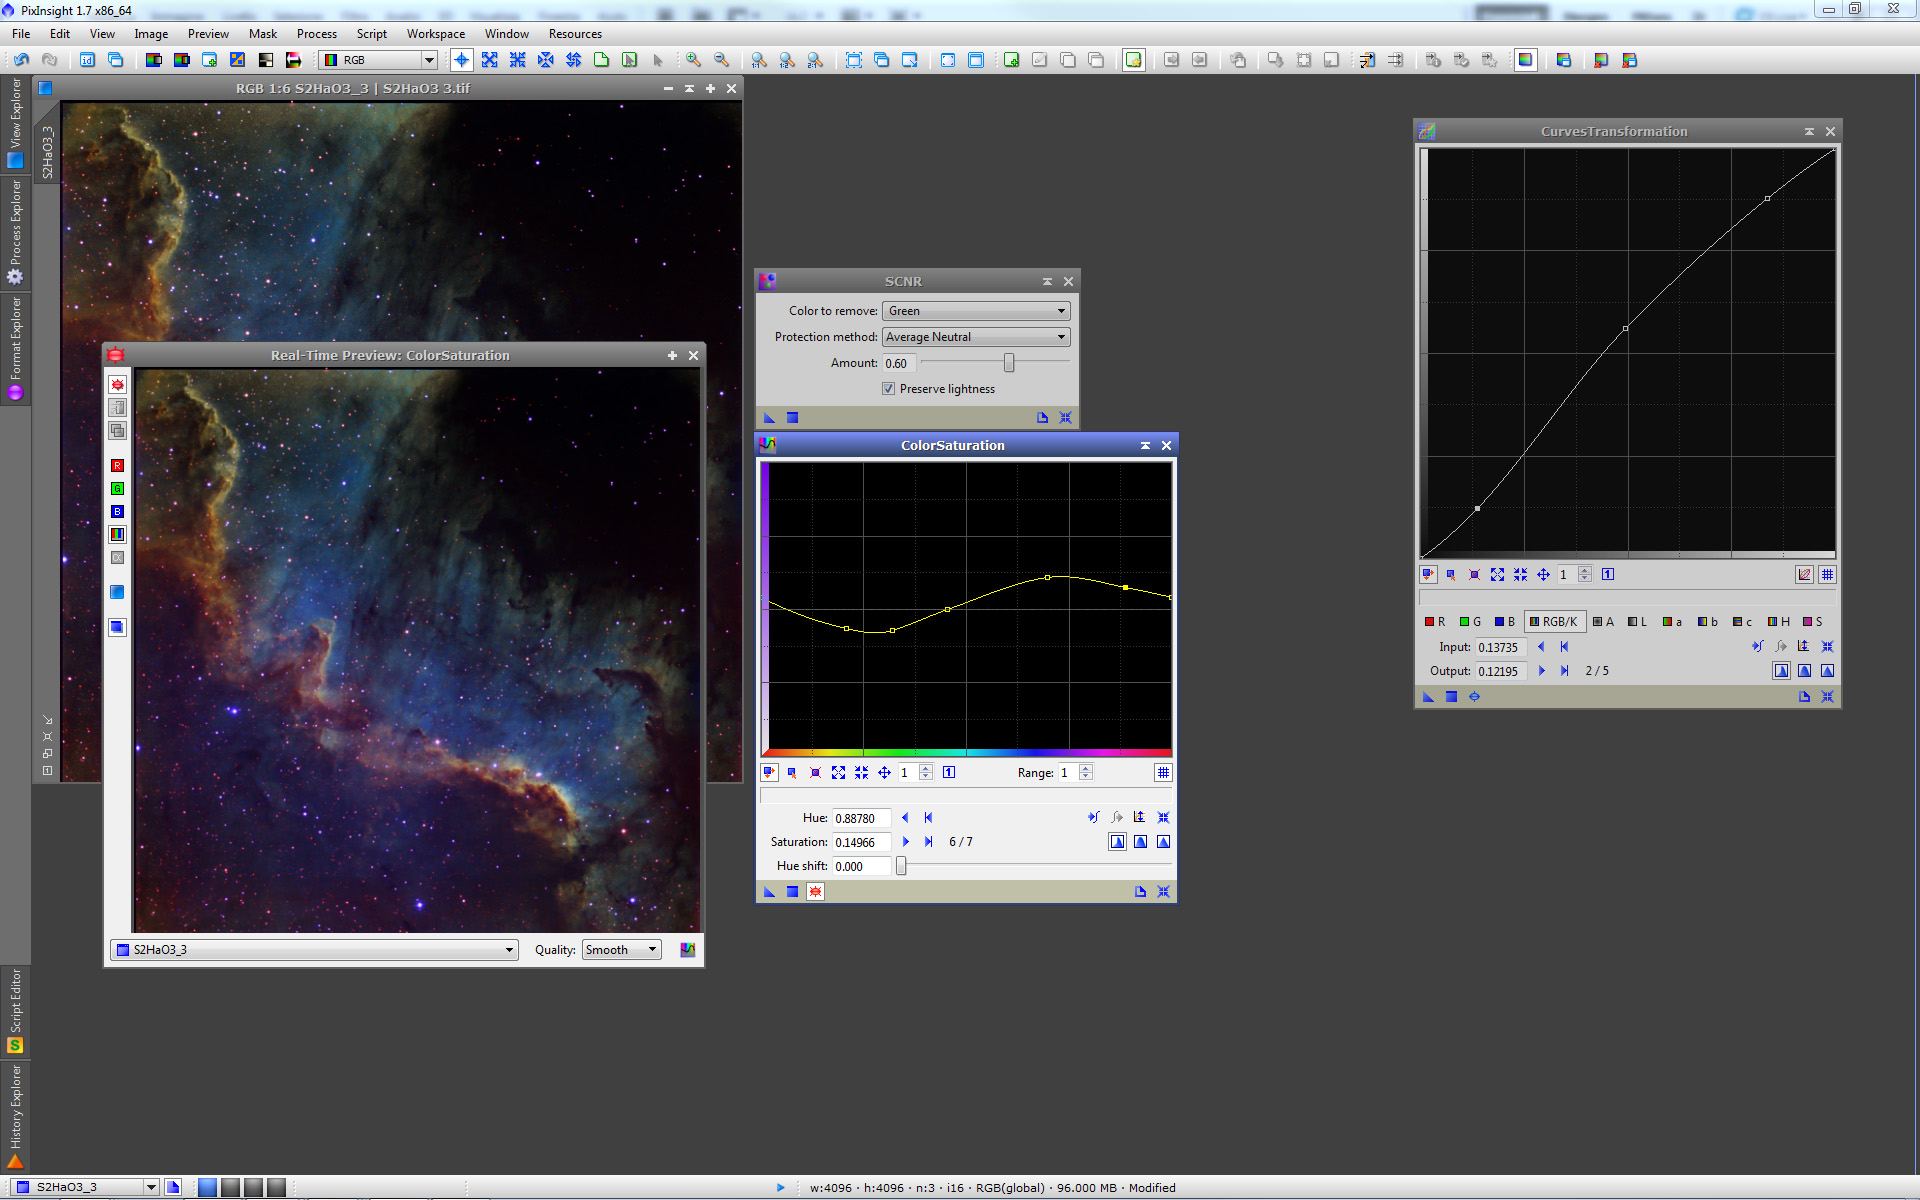The height and width of the screenshot is (1200, 1920).
Task: Show green channel in Real-Time Preview
Action: [117, 489]
